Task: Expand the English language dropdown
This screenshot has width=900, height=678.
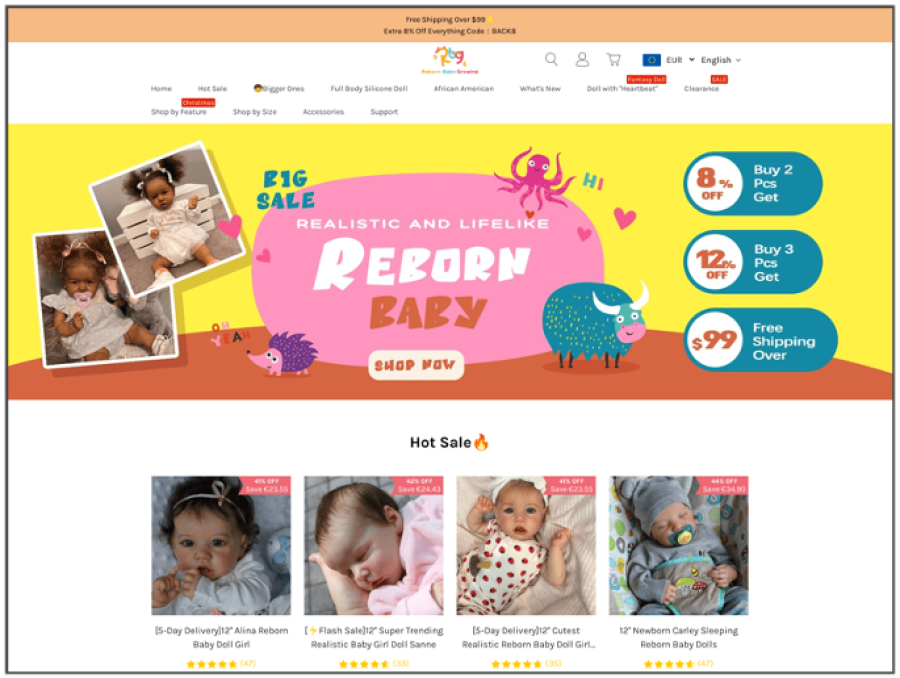Action: tap(720, 60)
